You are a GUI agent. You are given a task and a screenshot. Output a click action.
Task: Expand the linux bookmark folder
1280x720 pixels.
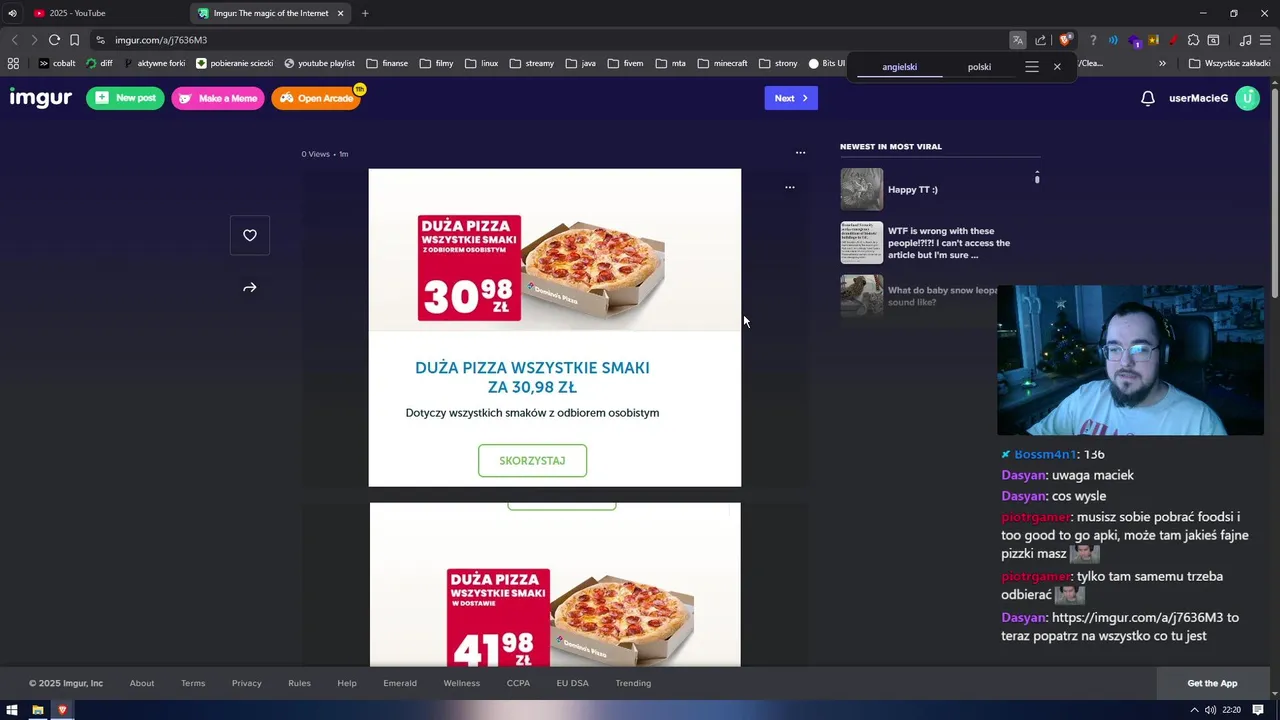(x=481, y=63)
